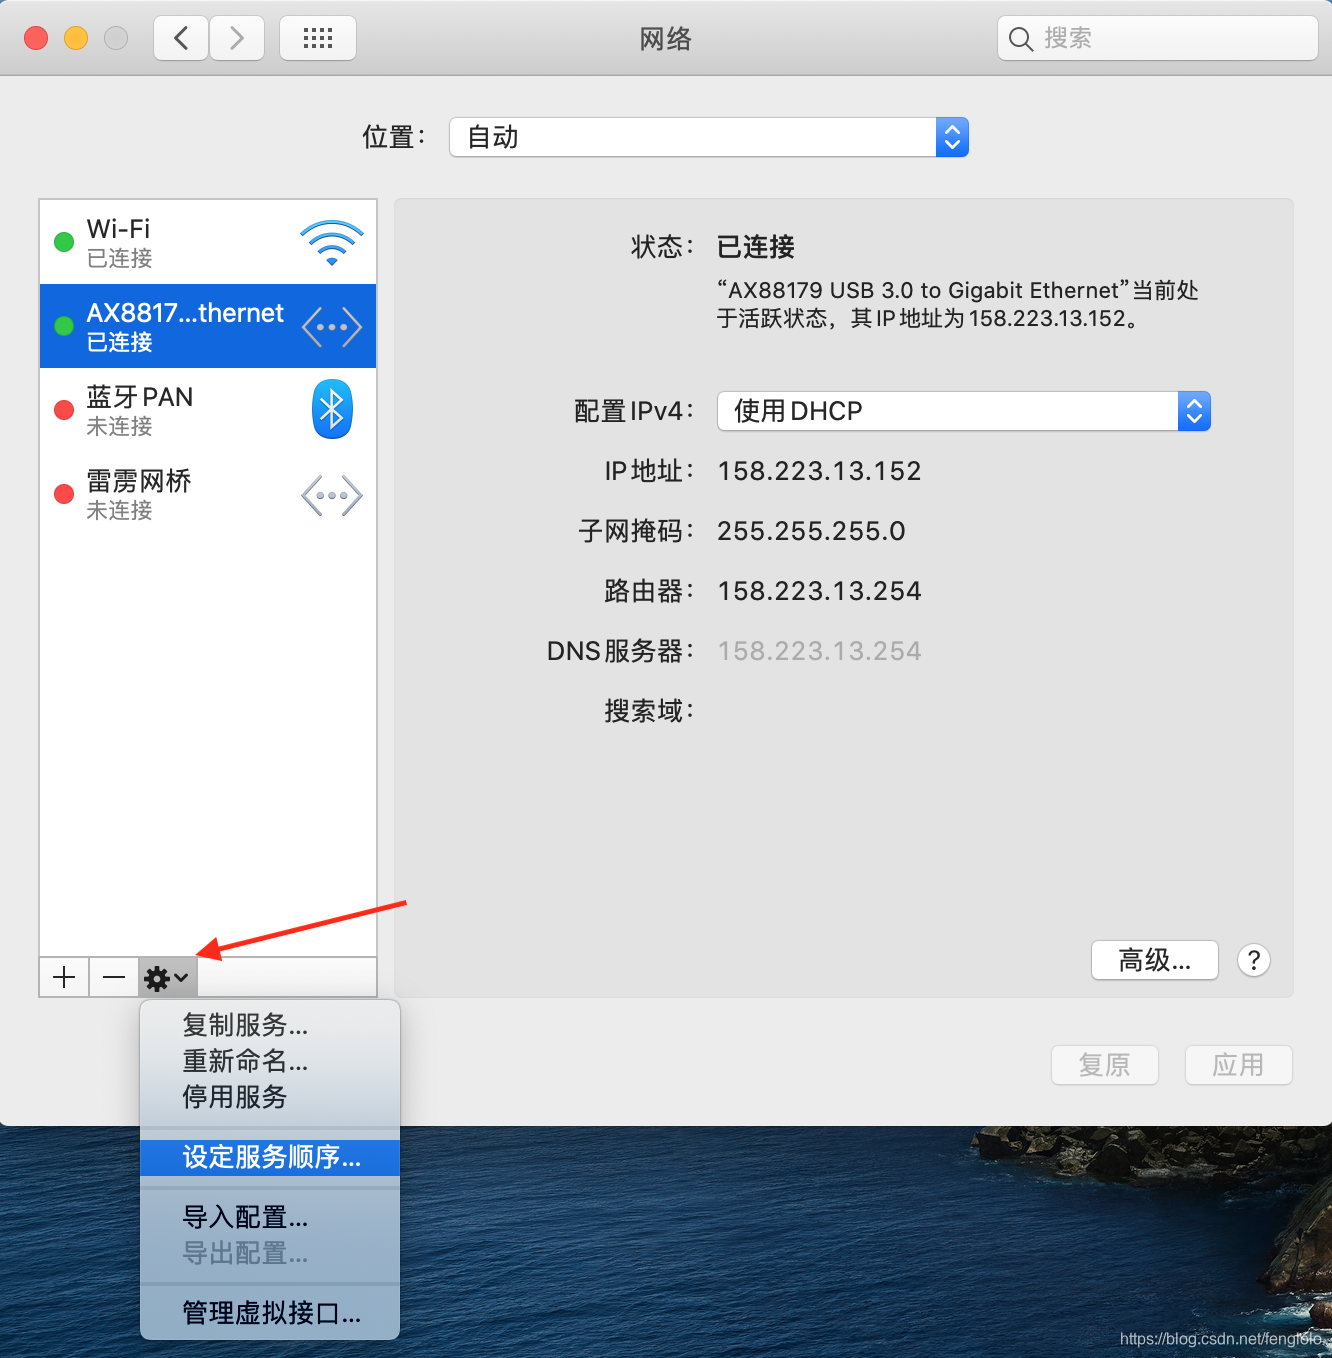Click the green Wi-Fi status indicator dot
The height and width of the screenshot is (1358, 1332).
[63, 241]
